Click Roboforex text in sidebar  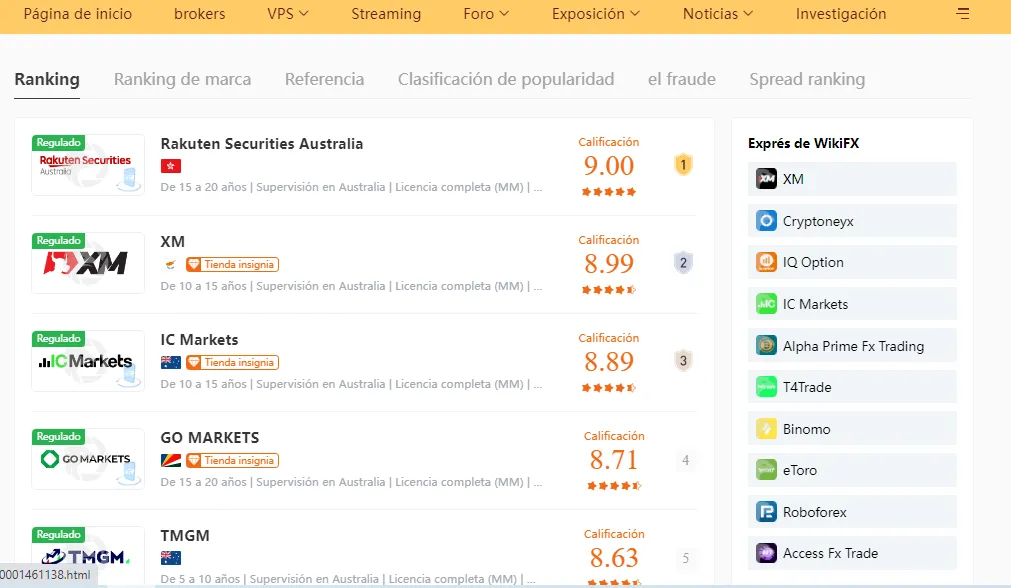[815, 512]
